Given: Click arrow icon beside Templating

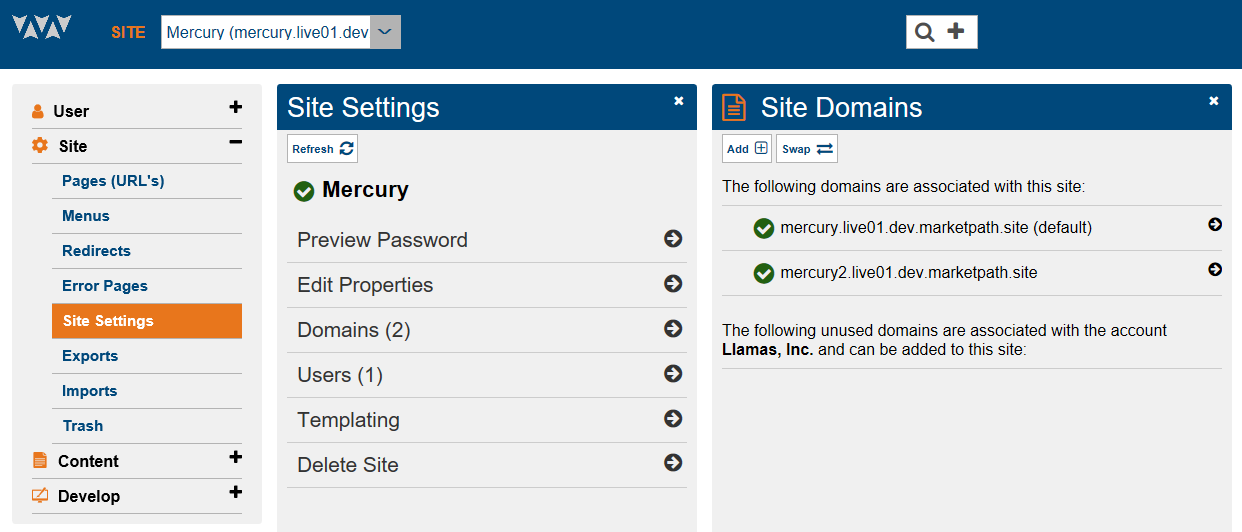Looking at the screenshot, I should pos(673,419).
